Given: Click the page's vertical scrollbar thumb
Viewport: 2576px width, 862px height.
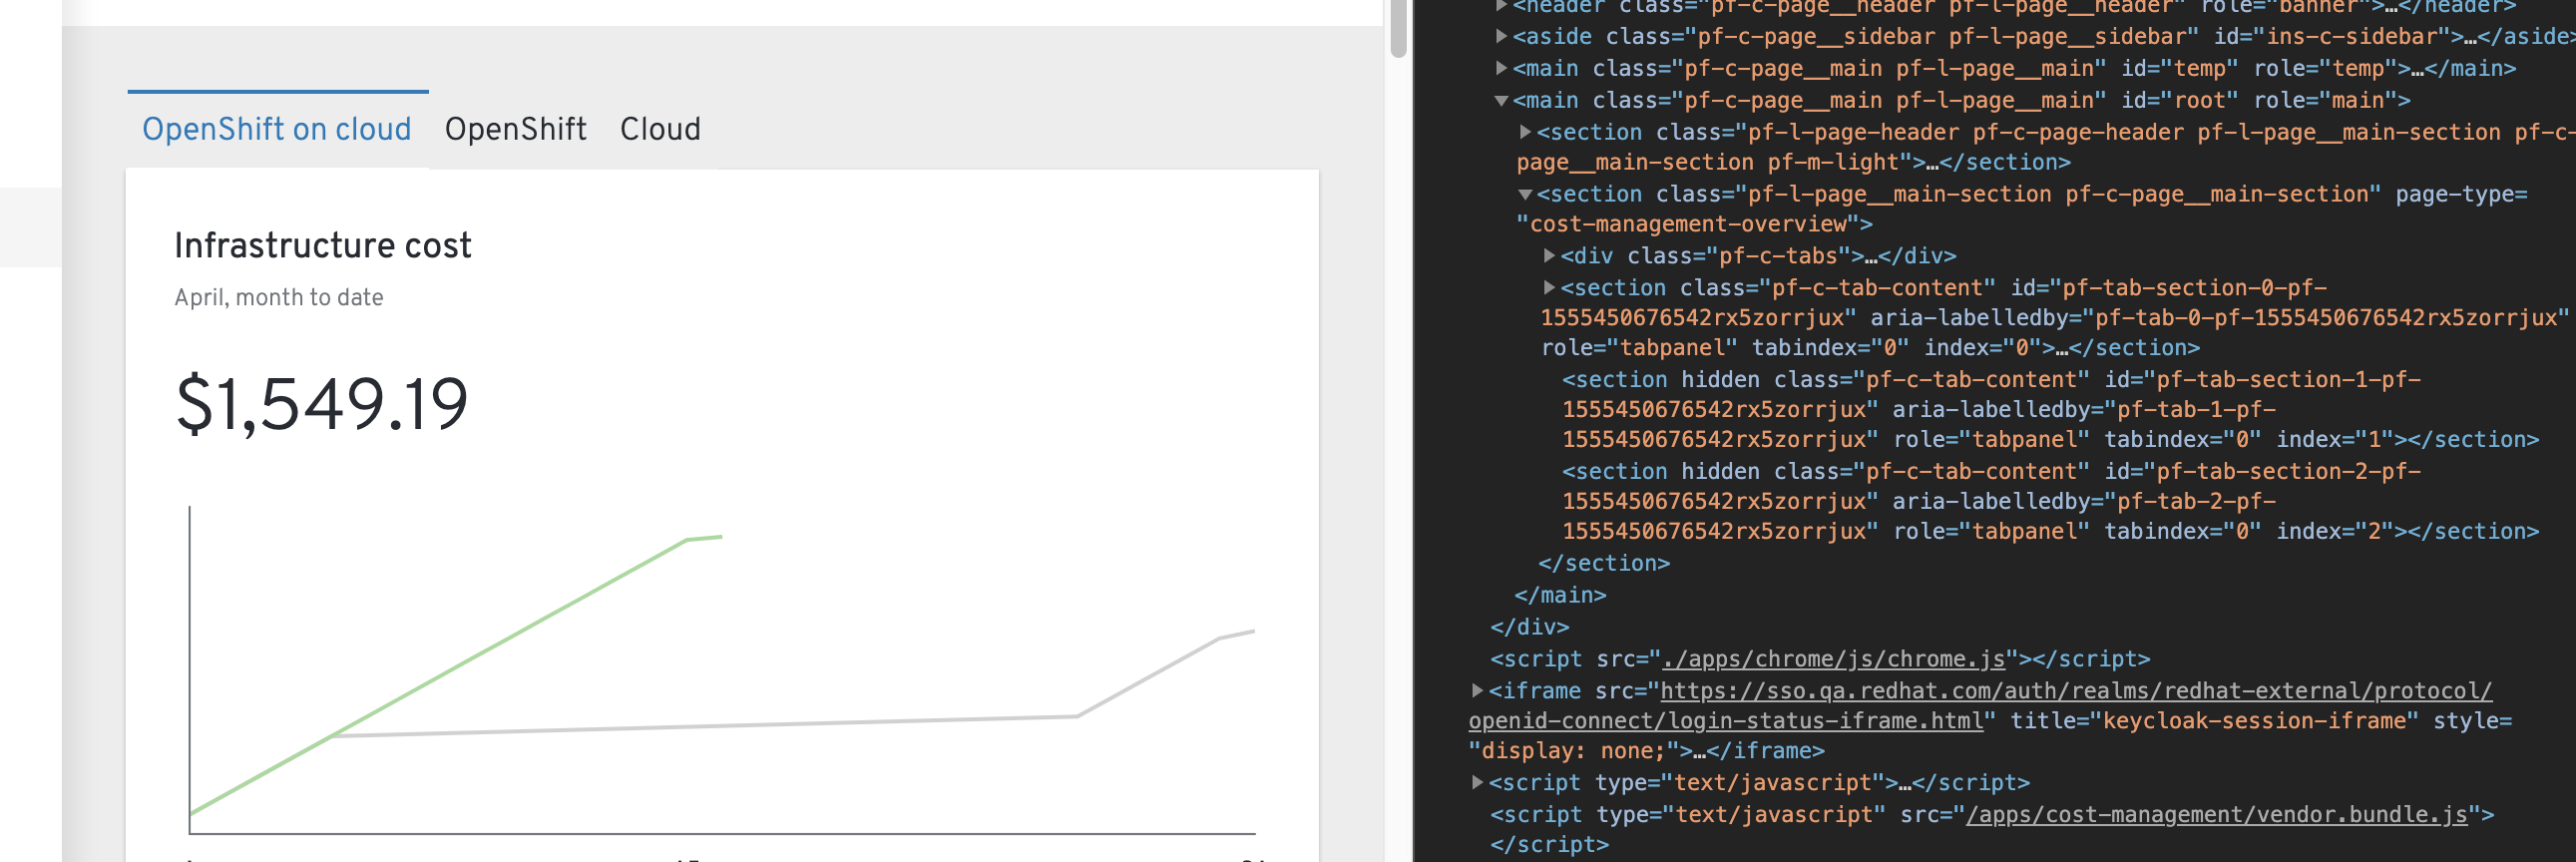Looking at the screenshot, I should [x=1398, y=29].
